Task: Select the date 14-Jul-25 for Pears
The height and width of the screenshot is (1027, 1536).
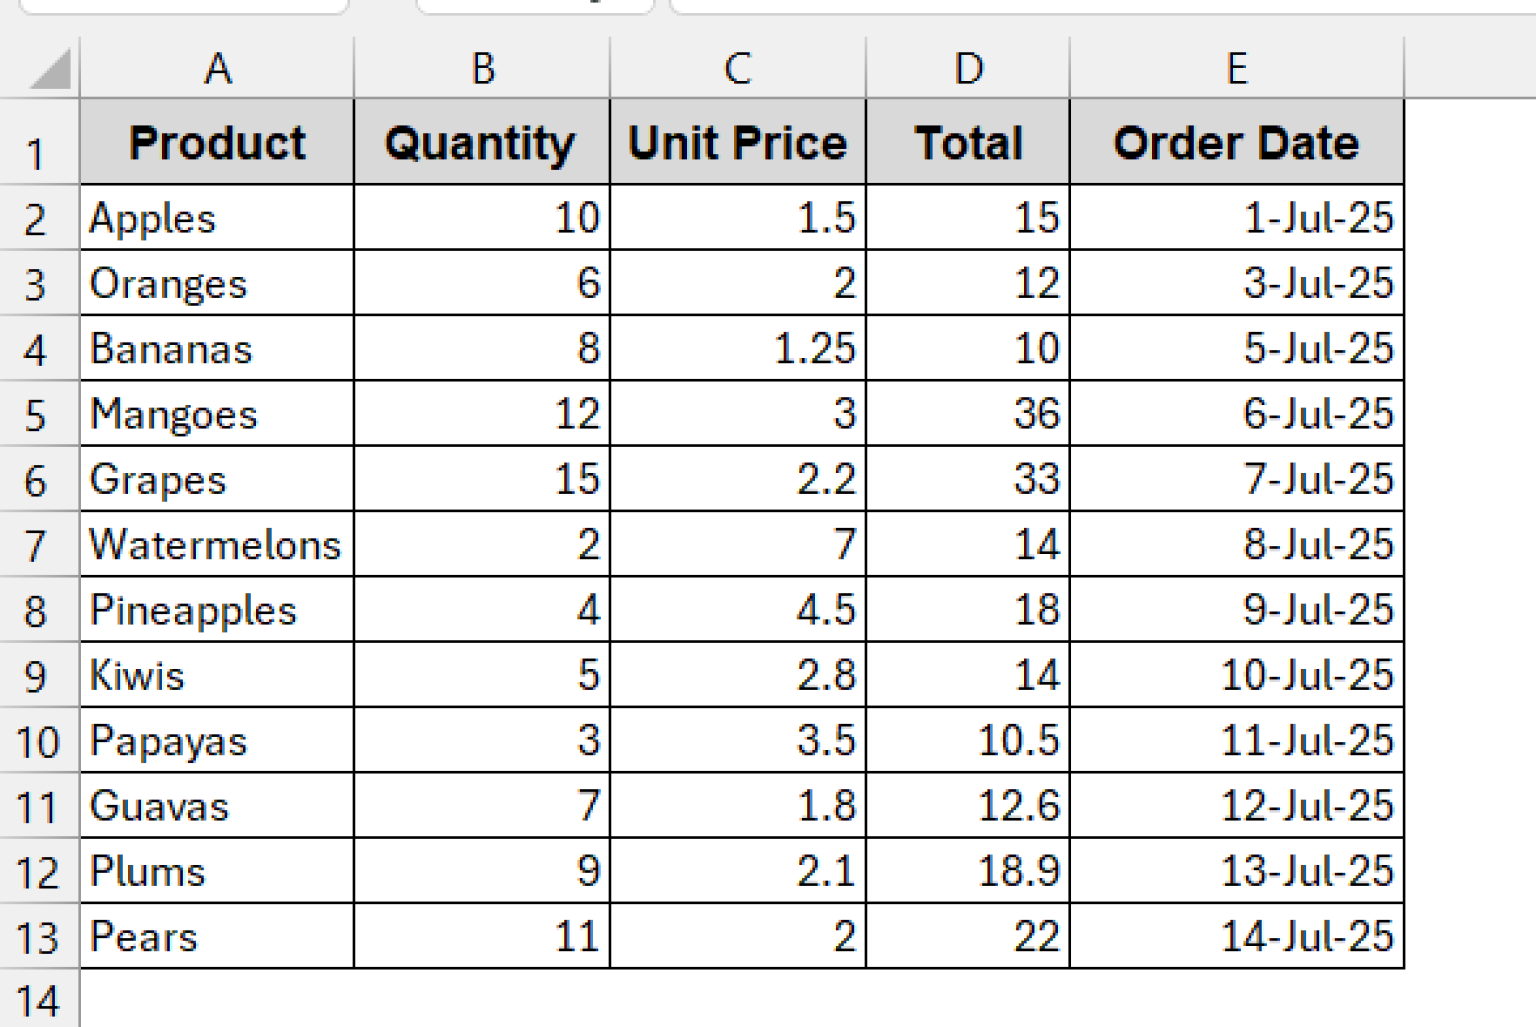Action: coord(1237,936)
